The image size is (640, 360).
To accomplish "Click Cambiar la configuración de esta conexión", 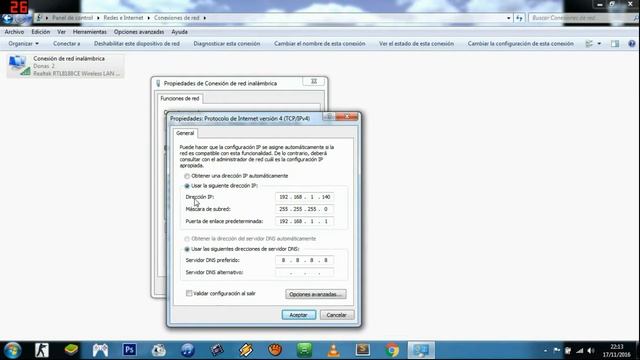I will click(x=520, y=44).
